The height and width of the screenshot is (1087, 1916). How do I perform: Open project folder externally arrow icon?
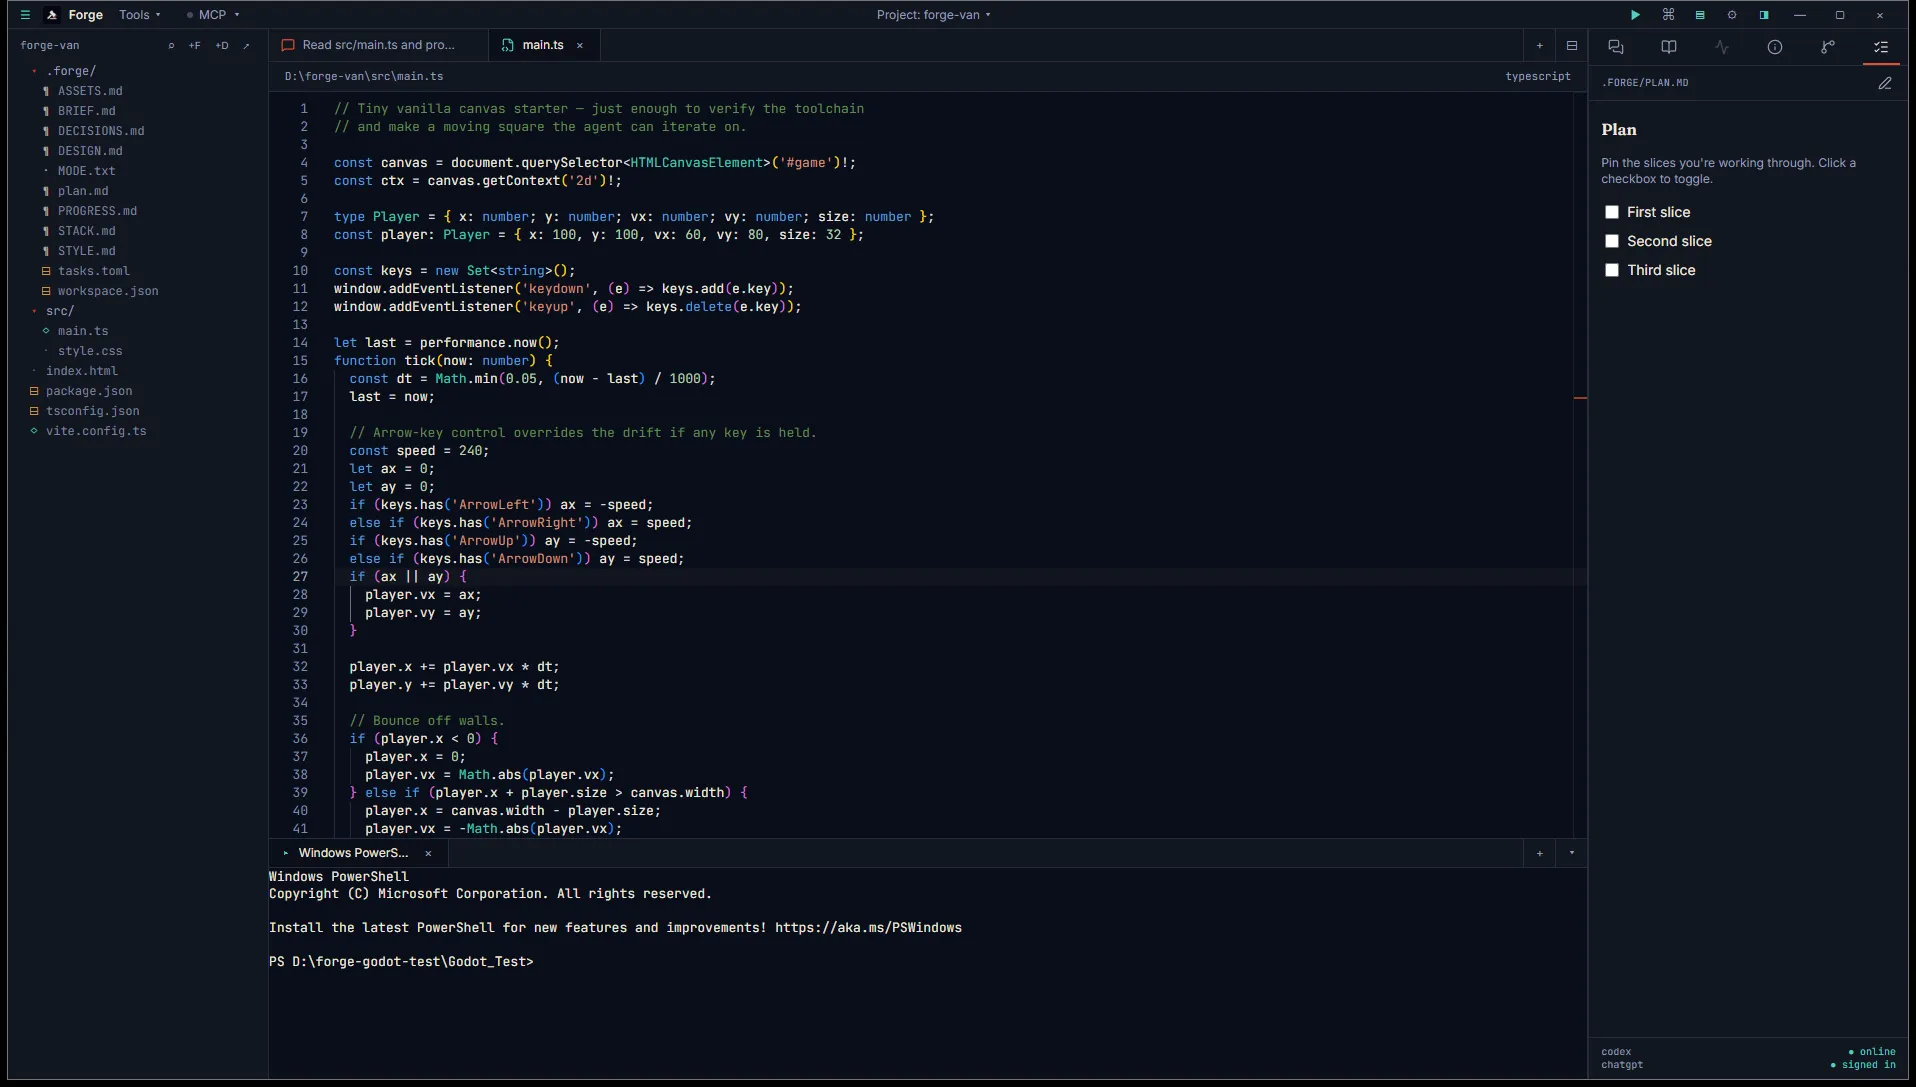click(246, 46)
